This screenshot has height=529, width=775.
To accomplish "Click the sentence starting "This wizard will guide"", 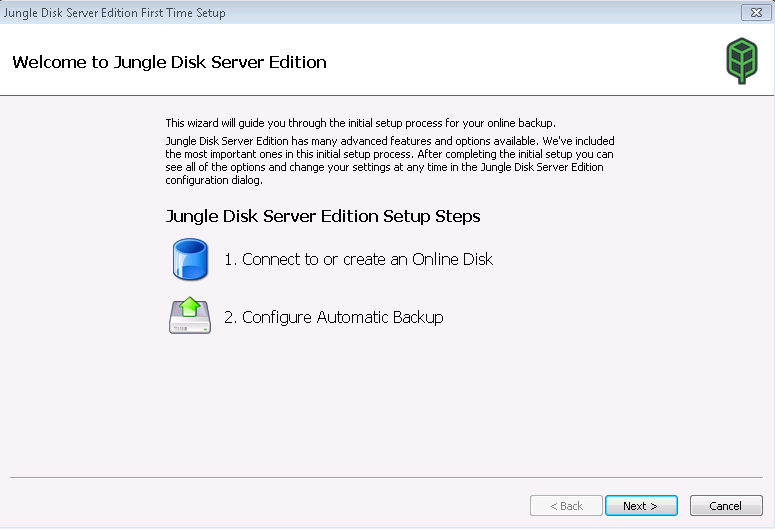I will 360,123.
